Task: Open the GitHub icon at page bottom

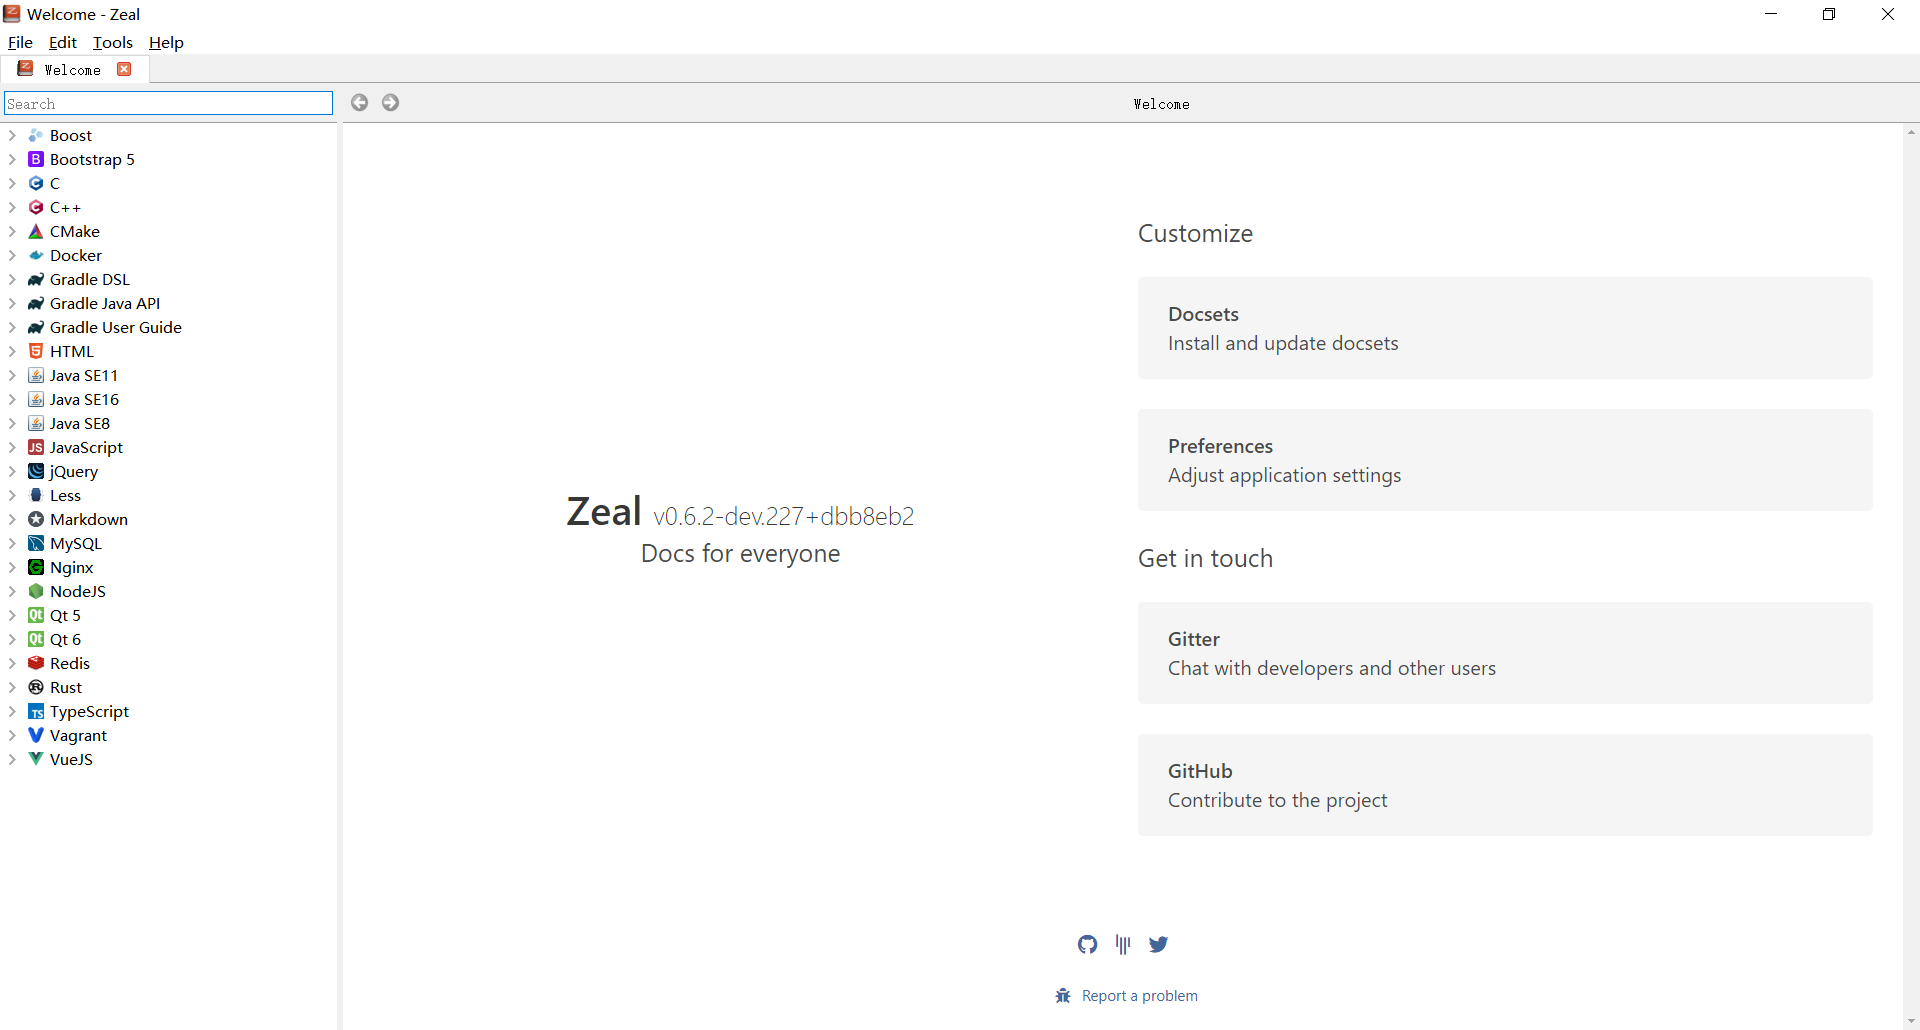Action: 1087,944
